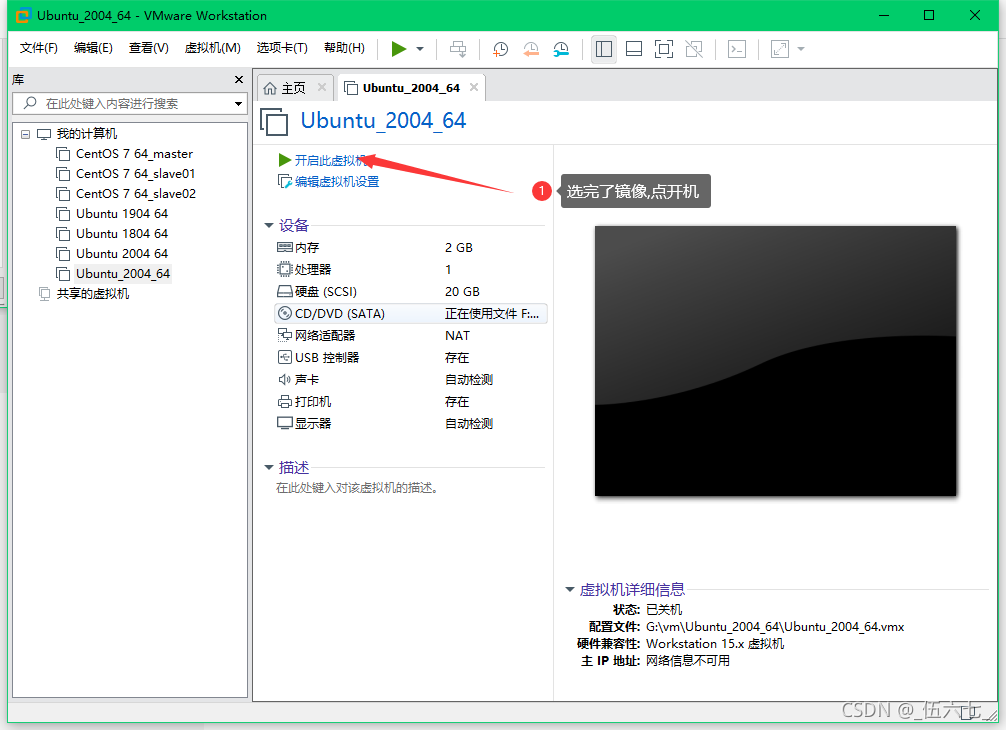This screenshot has height=730, width=1006.
Task: Select the 硬盘 (SCSI) device row
Action: (411, 292)
